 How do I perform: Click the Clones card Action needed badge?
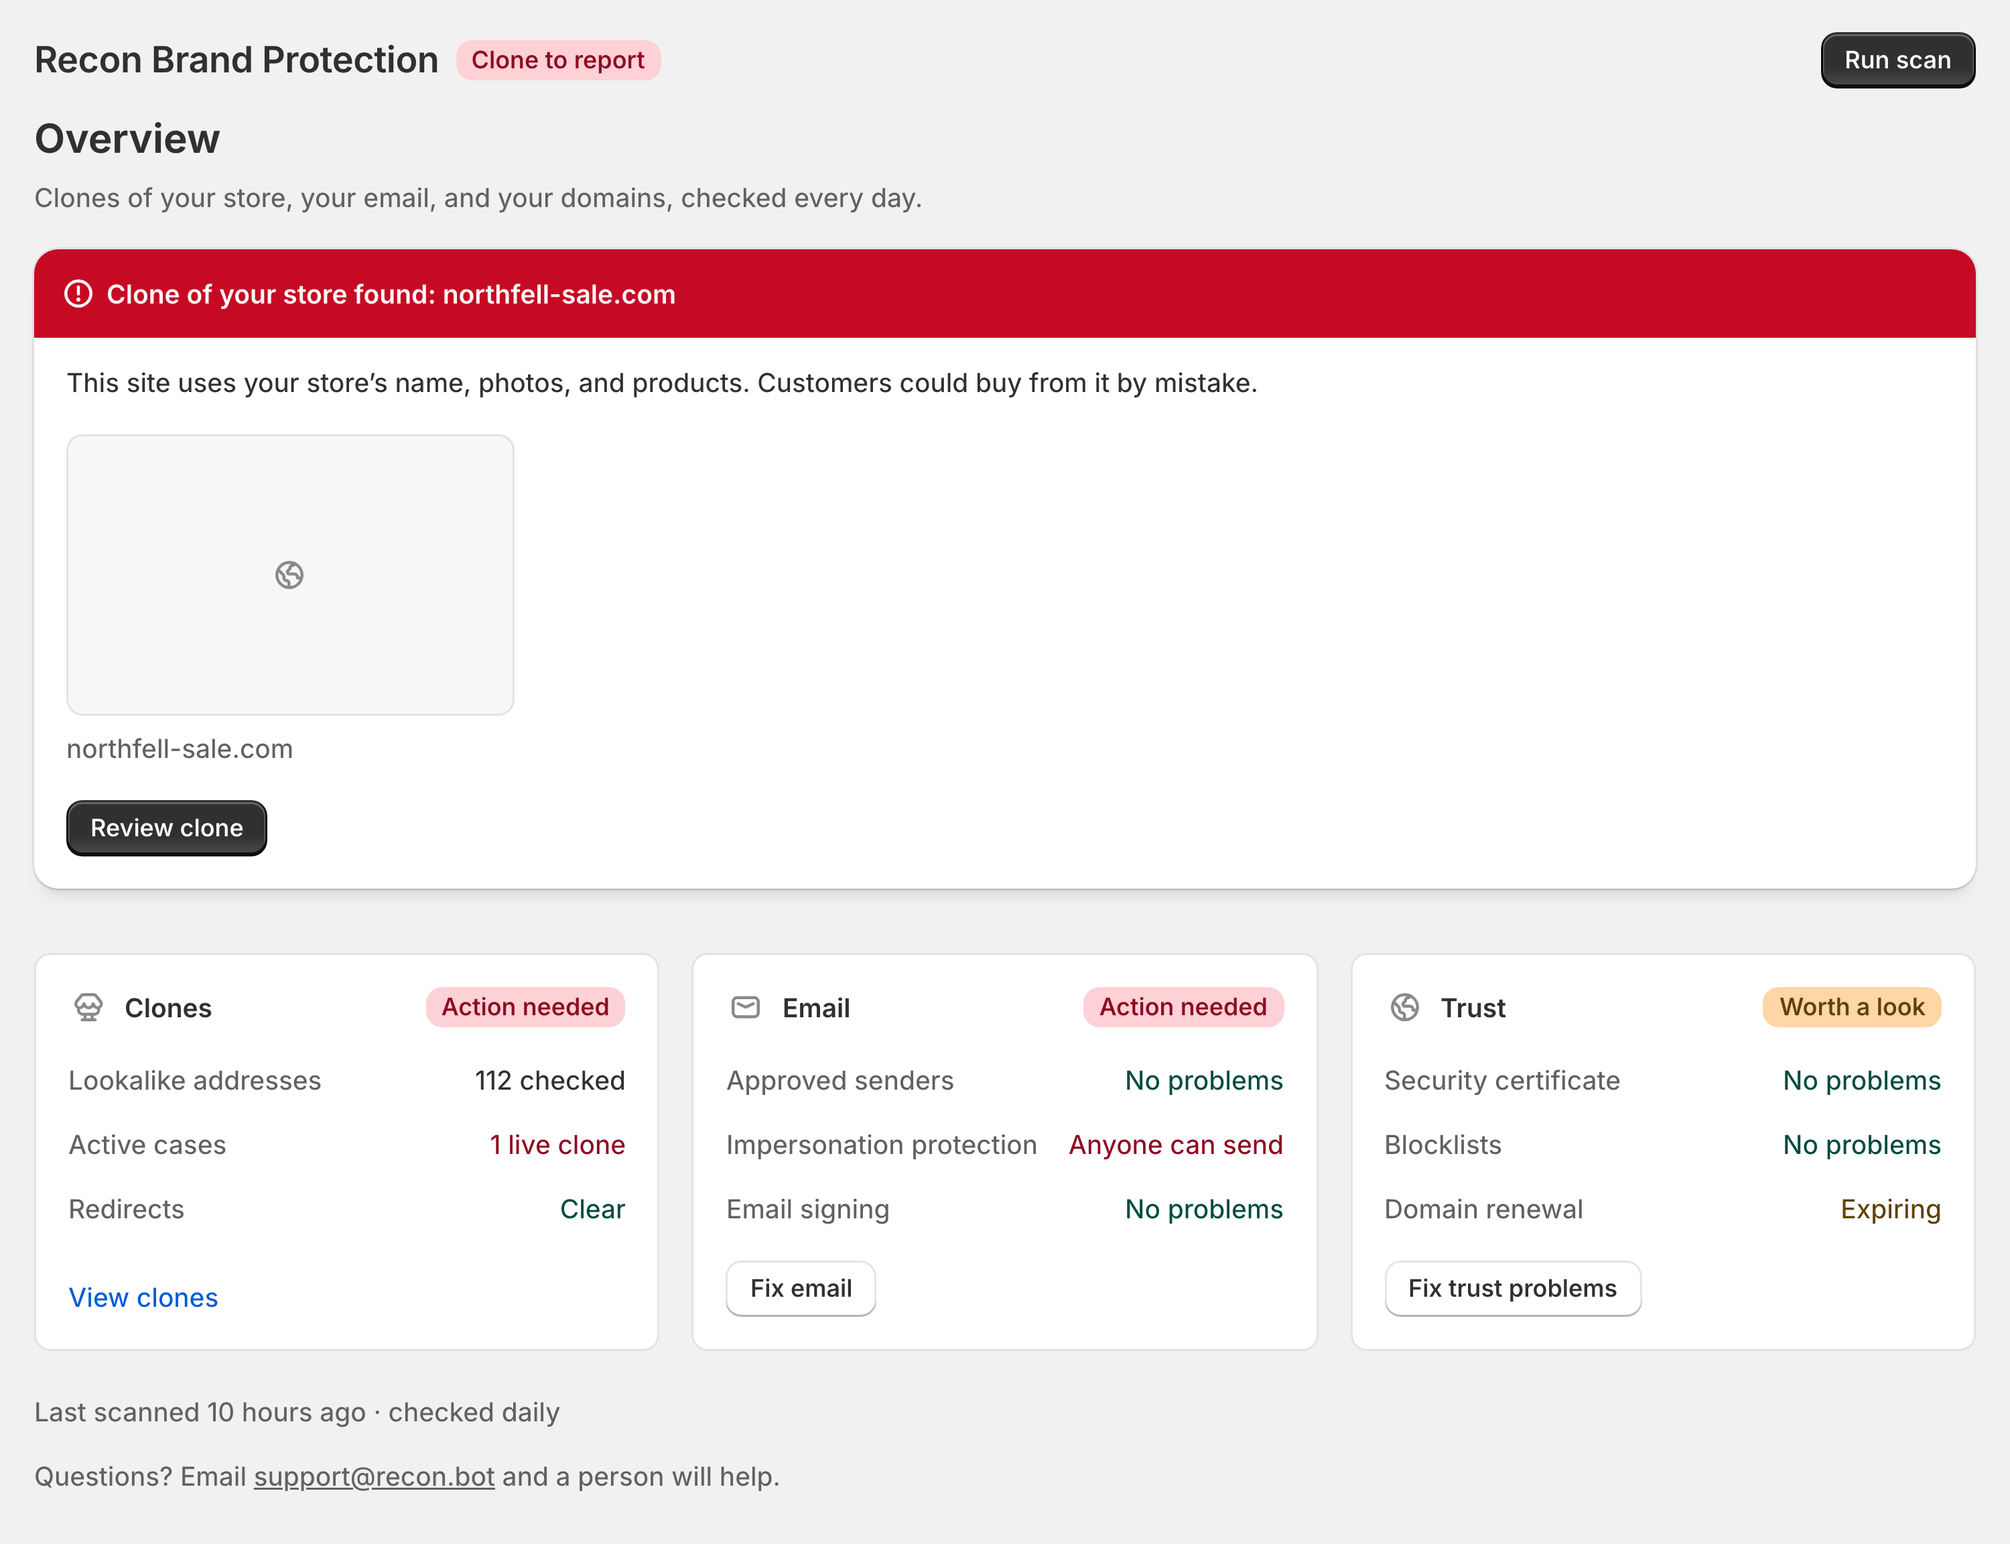[525, 1007]
